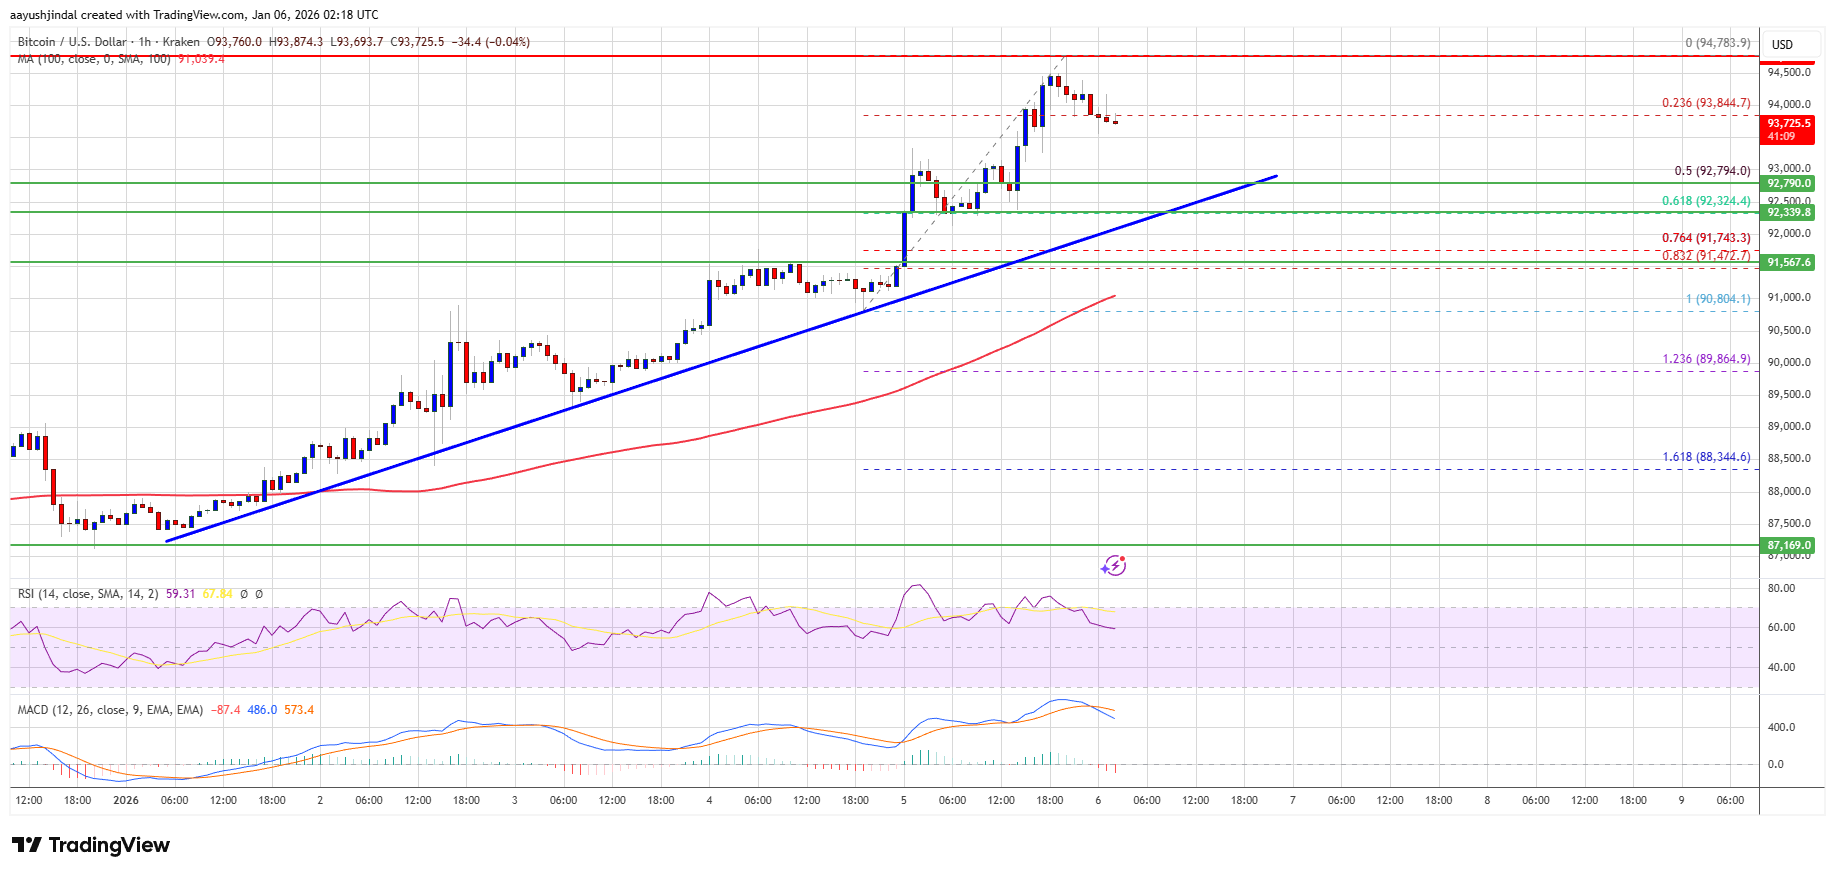Click the purple lightning event icon
Viewport: 1835px width, 875px height.
point(1113,566)
